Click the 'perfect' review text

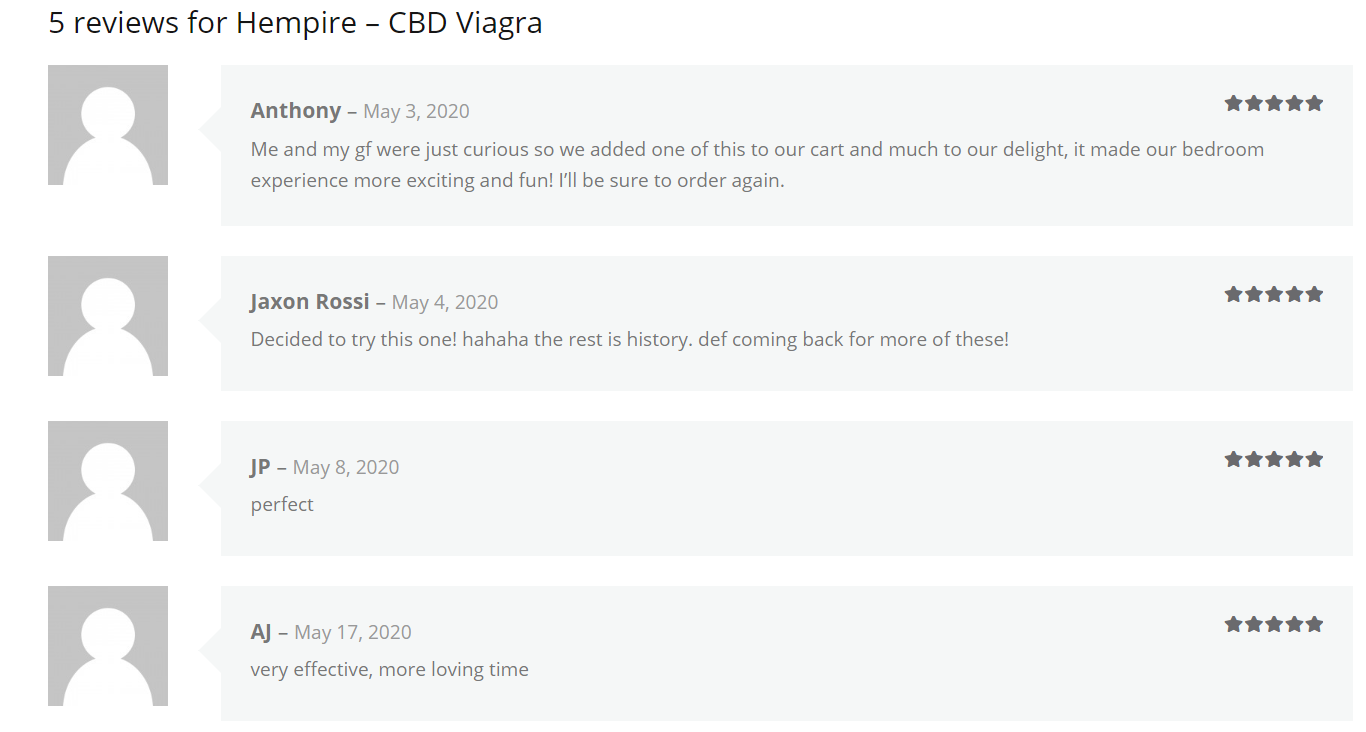point(282,504)
